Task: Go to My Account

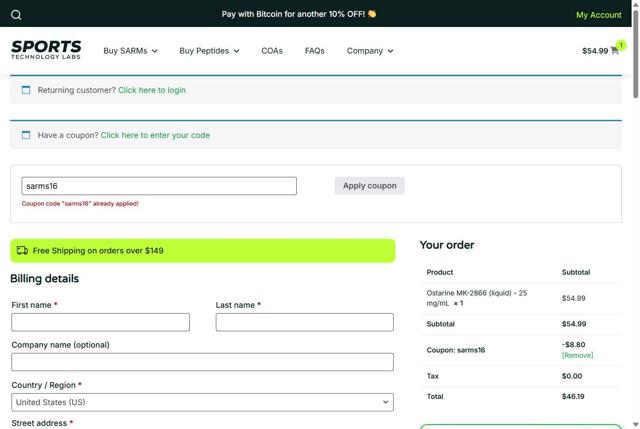Action: tap(599, 15)
